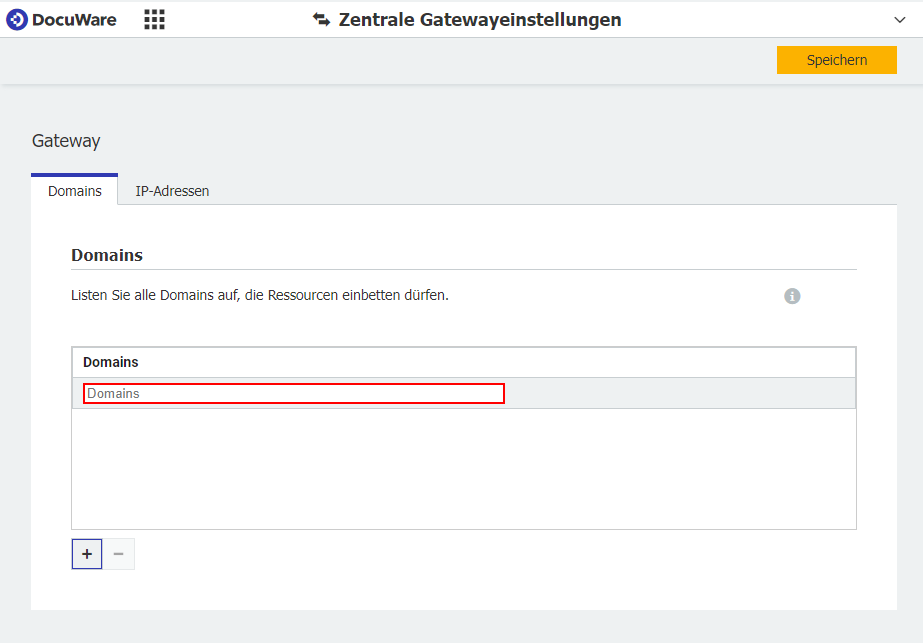Click the red-outlined Domains entry row
923x643 pixels.
[293, 393]
